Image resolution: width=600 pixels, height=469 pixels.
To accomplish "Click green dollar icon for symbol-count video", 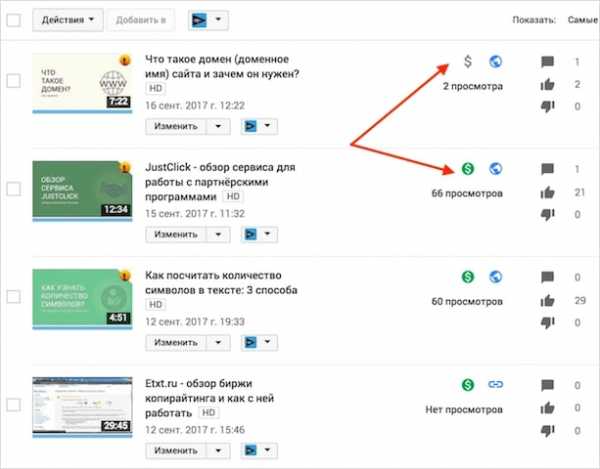I will pos(467,276).
